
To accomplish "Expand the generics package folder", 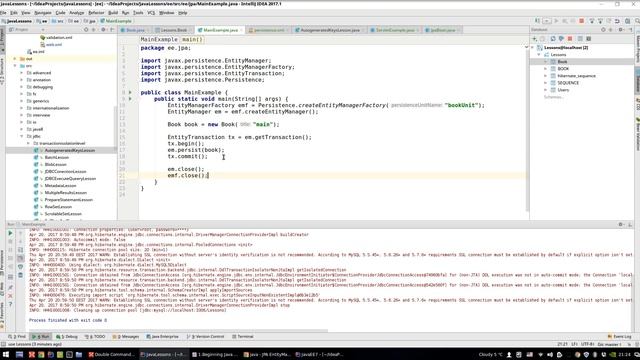I will [x=22, y=101].
